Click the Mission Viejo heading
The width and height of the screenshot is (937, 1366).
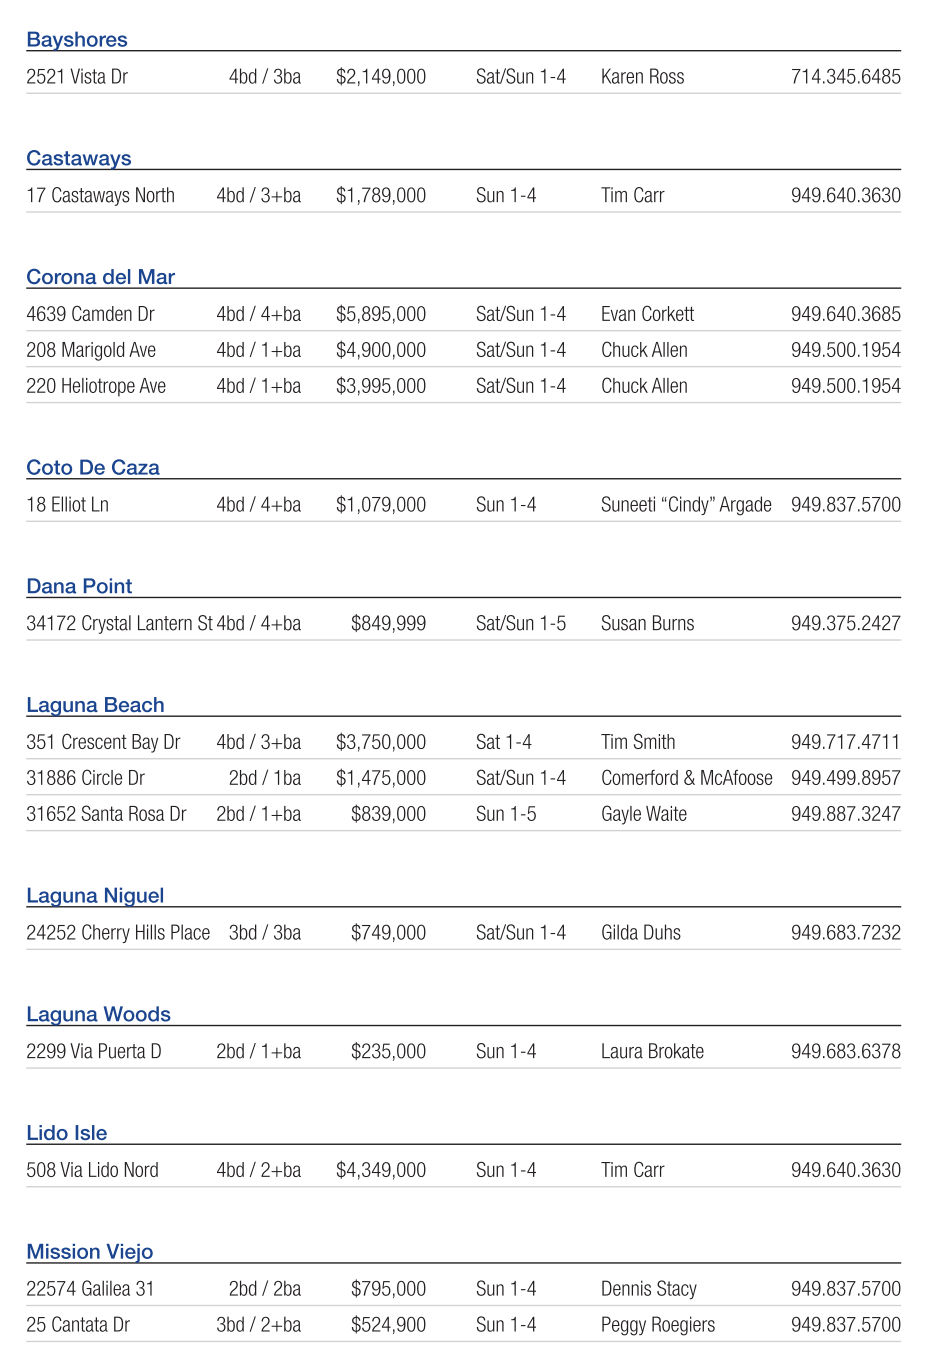[x=90, y=1252]
